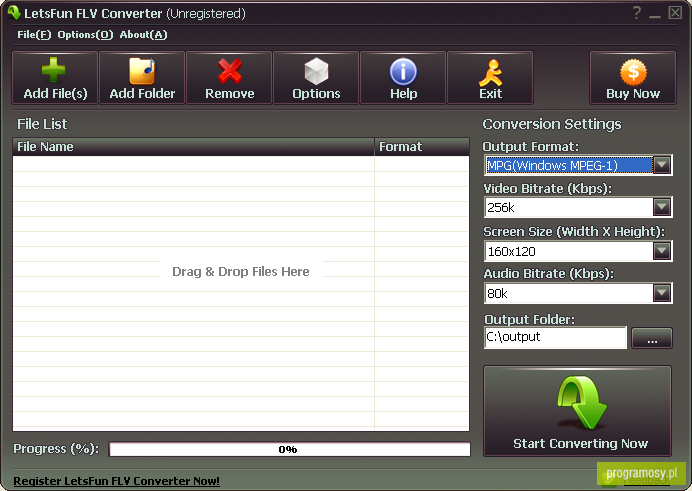Click the Buy Now dollar coin button
This screenshot has width=692, height=491.
633,78
